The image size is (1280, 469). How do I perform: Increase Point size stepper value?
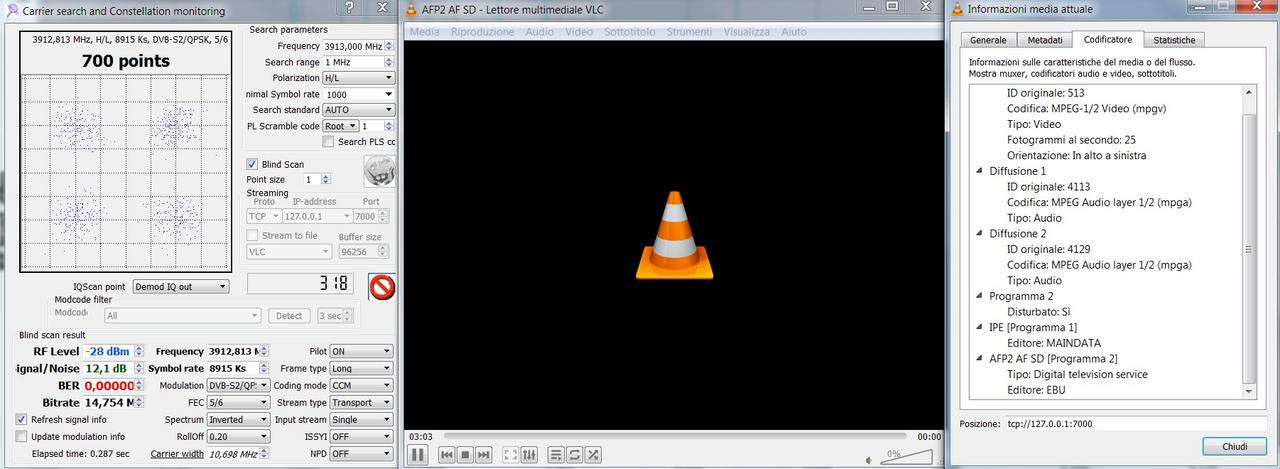click(x=325, y=176)
